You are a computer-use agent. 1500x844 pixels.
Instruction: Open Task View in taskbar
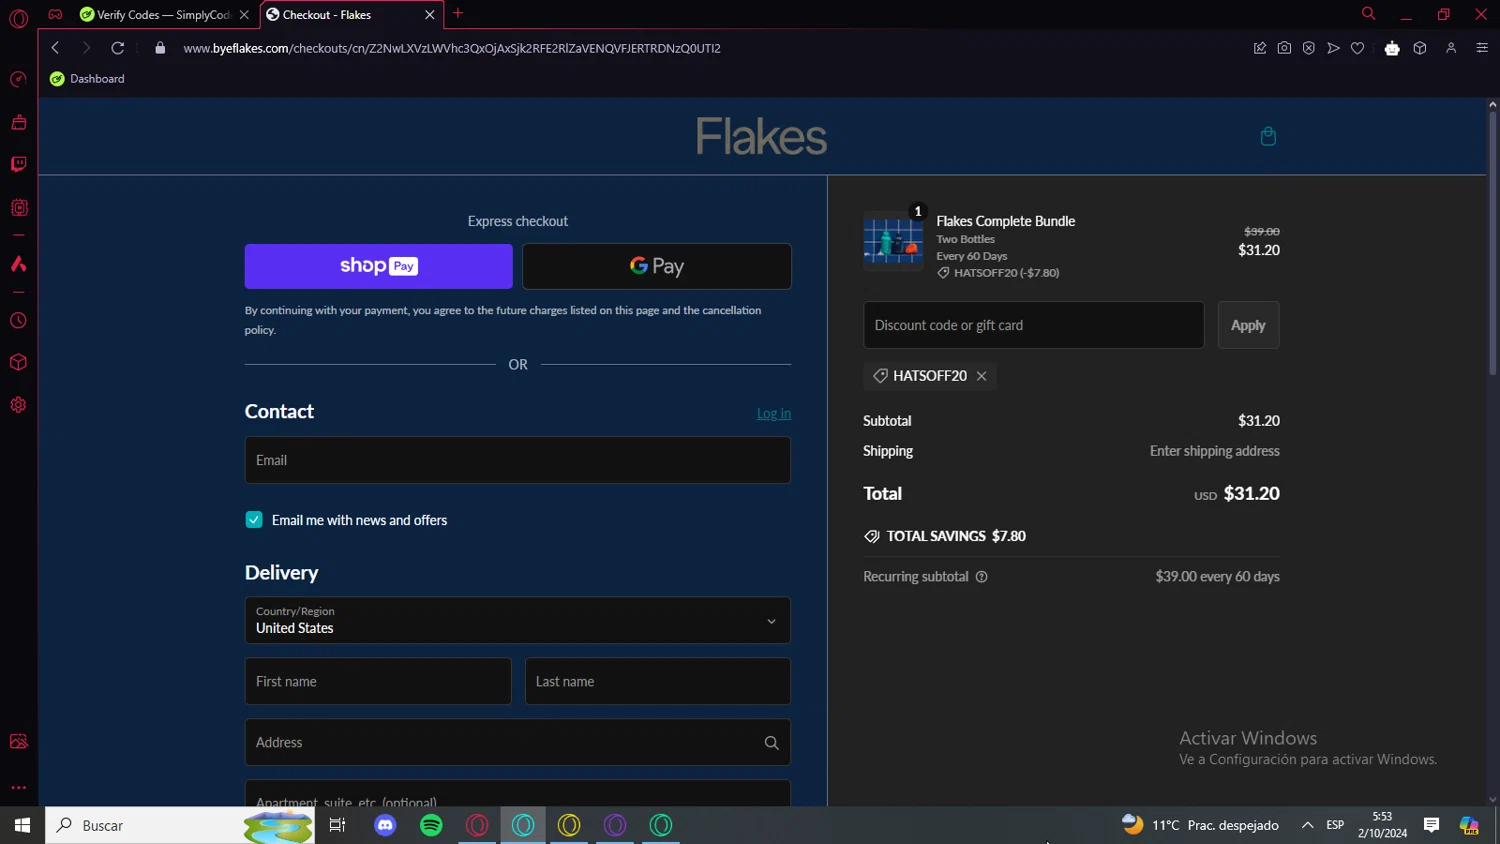pyautogui.click(x=337, y=825)
